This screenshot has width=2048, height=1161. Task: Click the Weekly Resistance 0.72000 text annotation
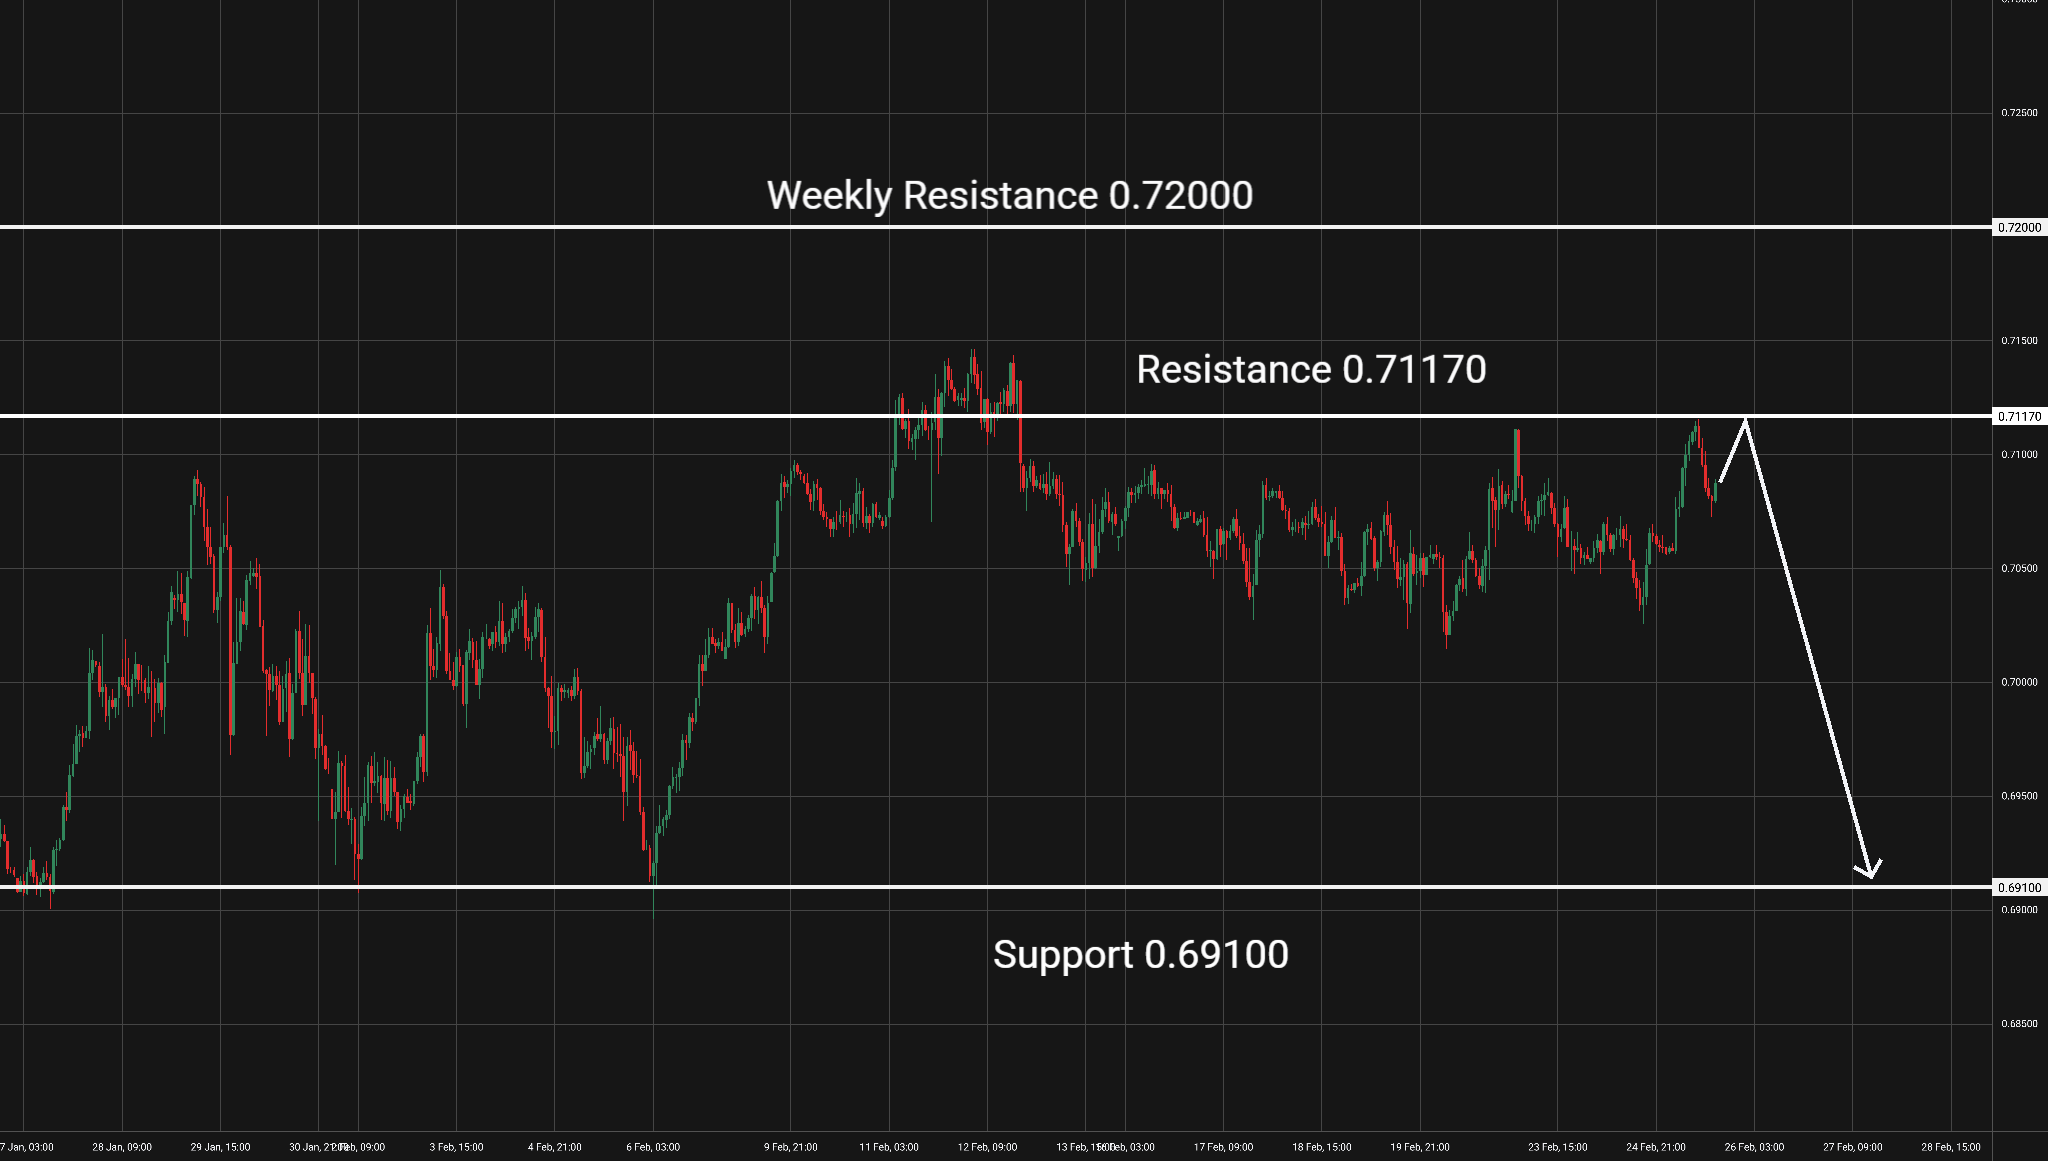pos(1009,195)
